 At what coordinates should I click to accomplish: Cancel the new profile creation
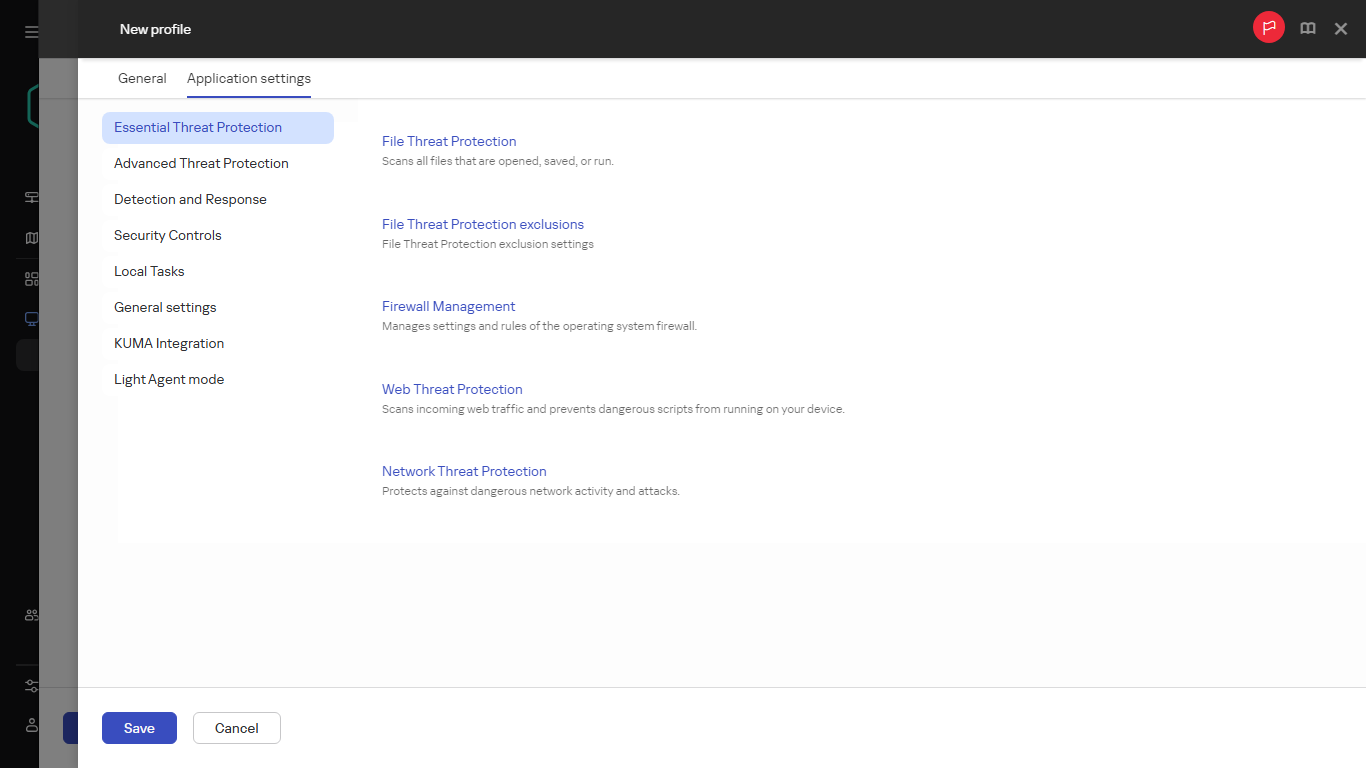point(236,728)
